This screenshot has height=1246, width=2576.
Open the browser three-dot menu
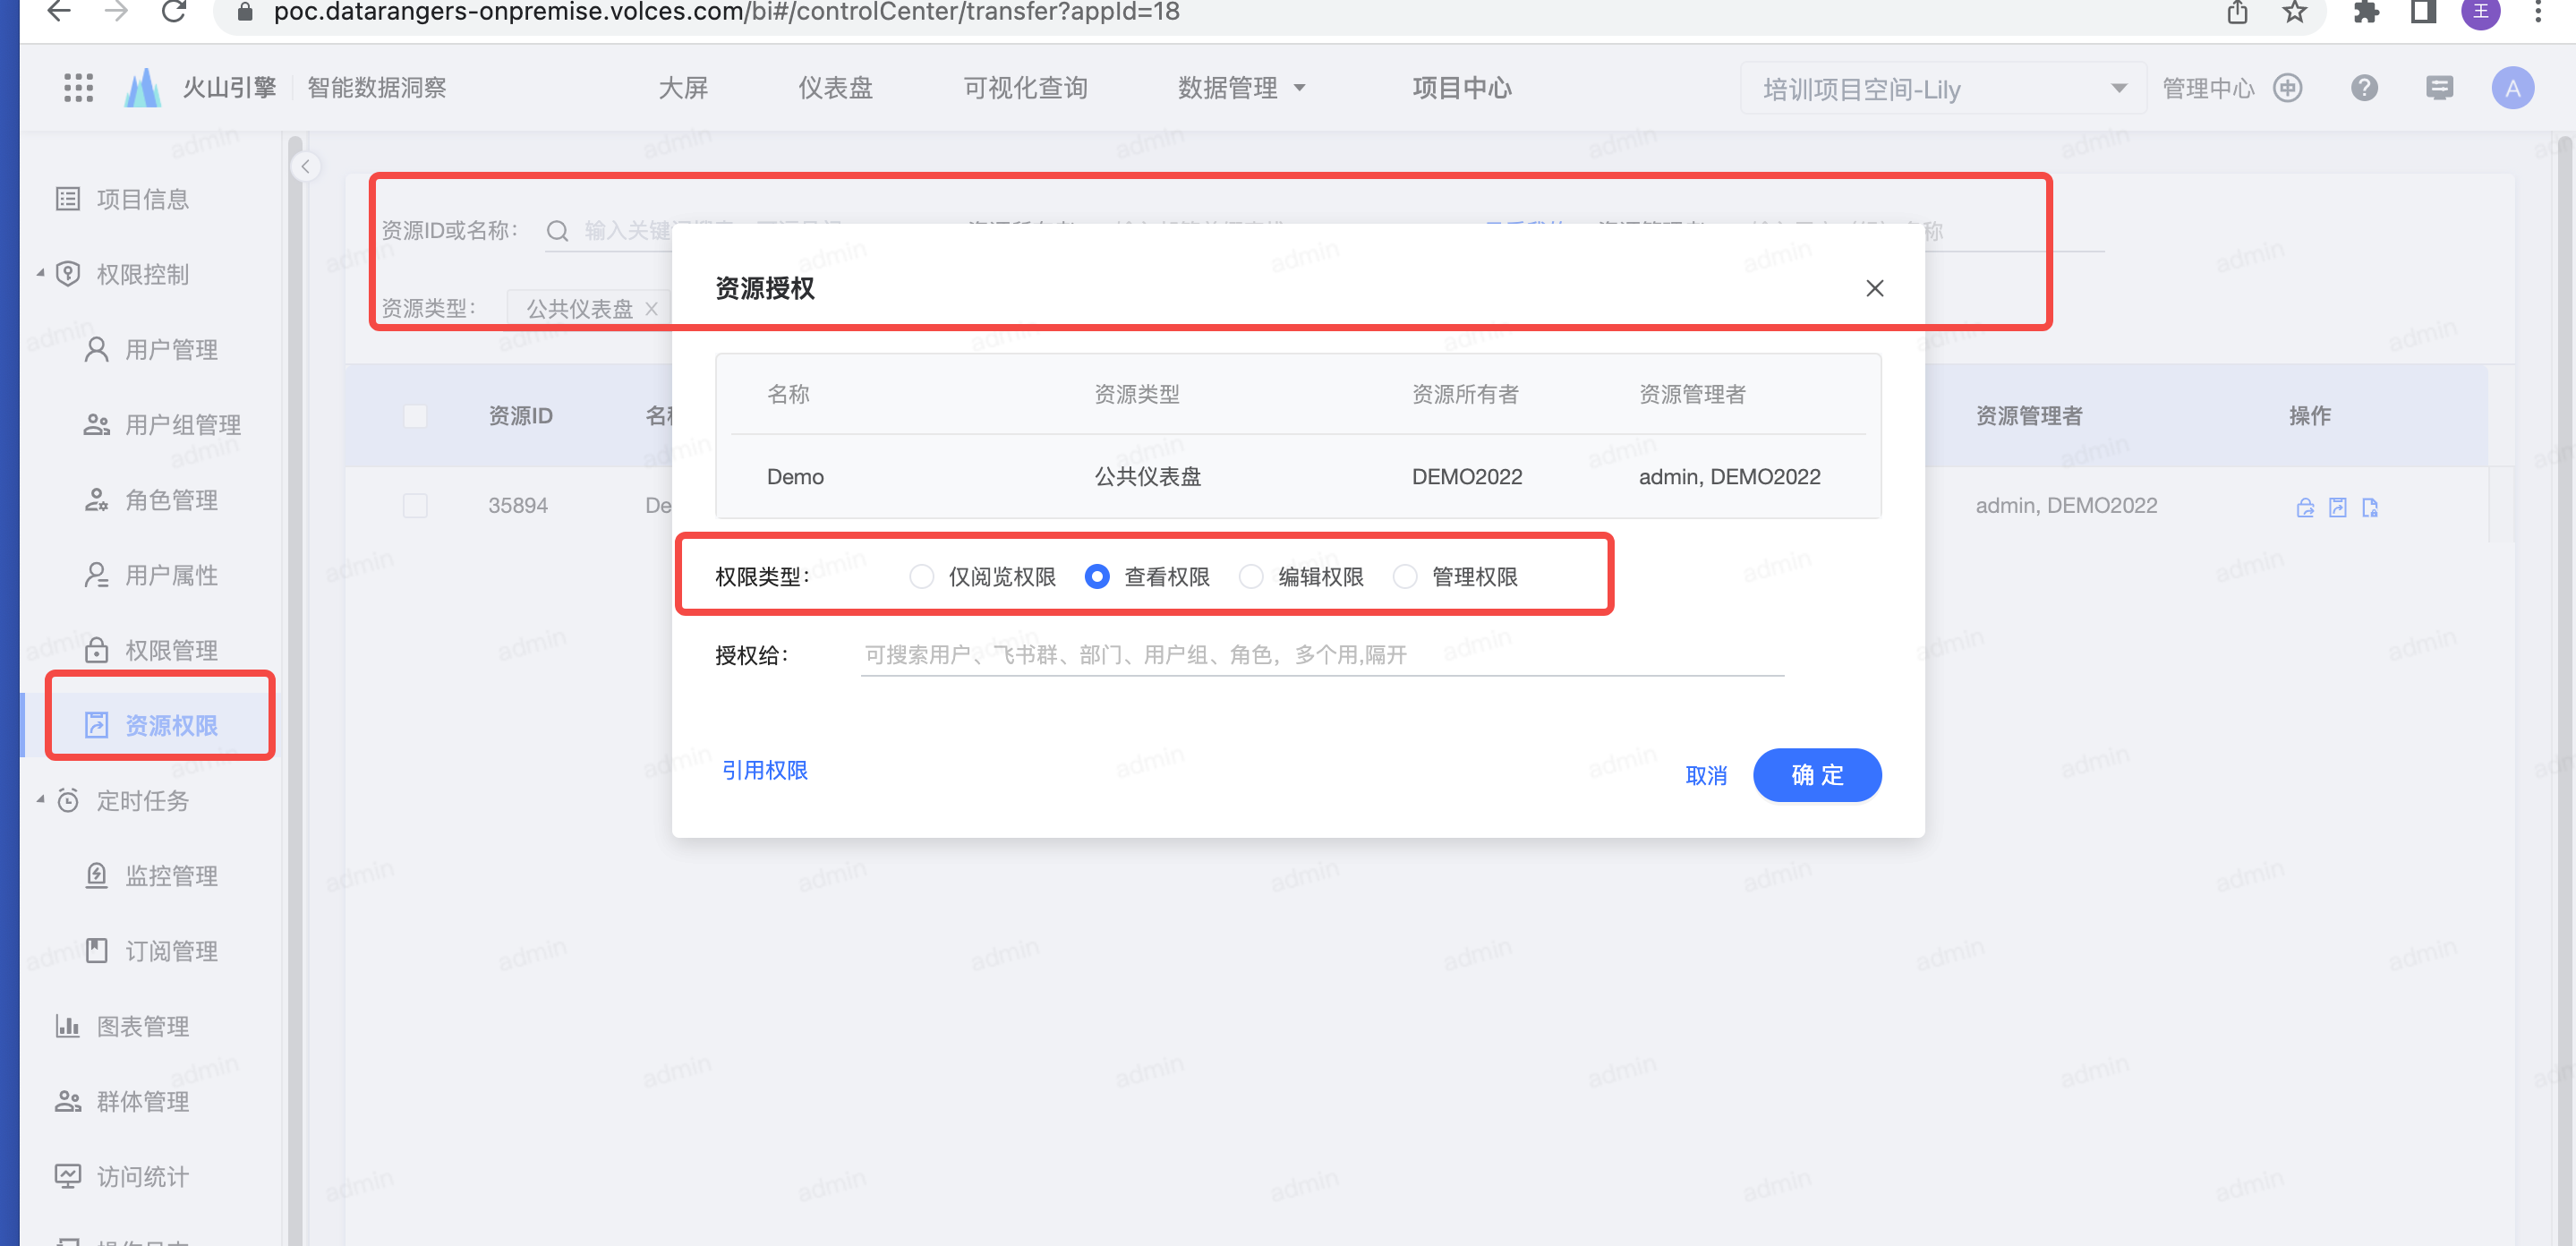tap(2538, 11)
